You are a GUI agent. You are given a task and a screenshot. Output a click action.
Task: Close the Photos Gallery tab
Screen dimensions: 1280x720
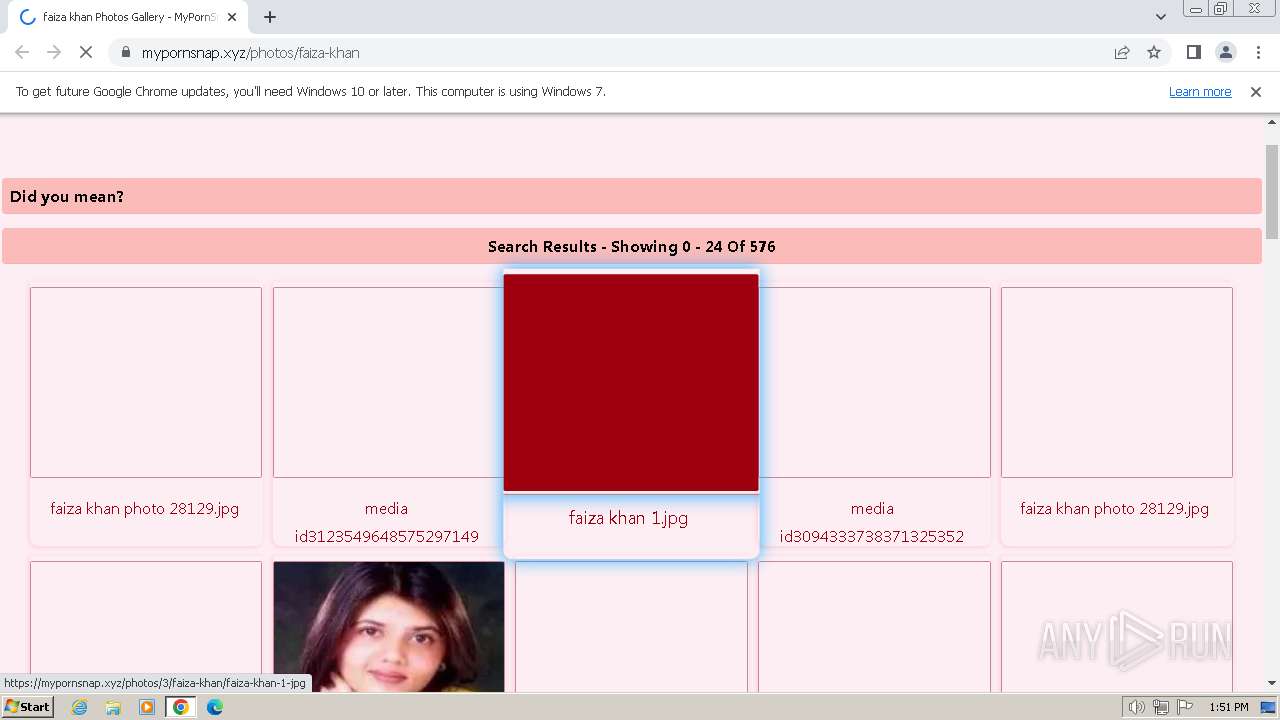click(231, 17)
